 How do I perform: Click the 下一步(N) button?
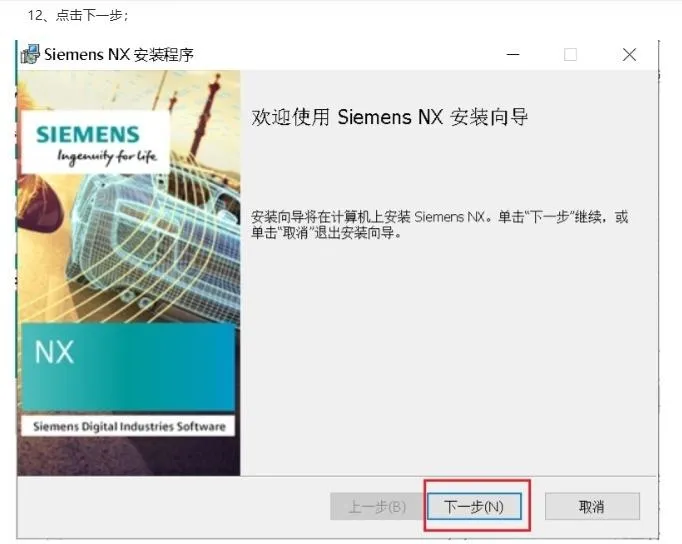pyautogui.click(x=474, y=506)
